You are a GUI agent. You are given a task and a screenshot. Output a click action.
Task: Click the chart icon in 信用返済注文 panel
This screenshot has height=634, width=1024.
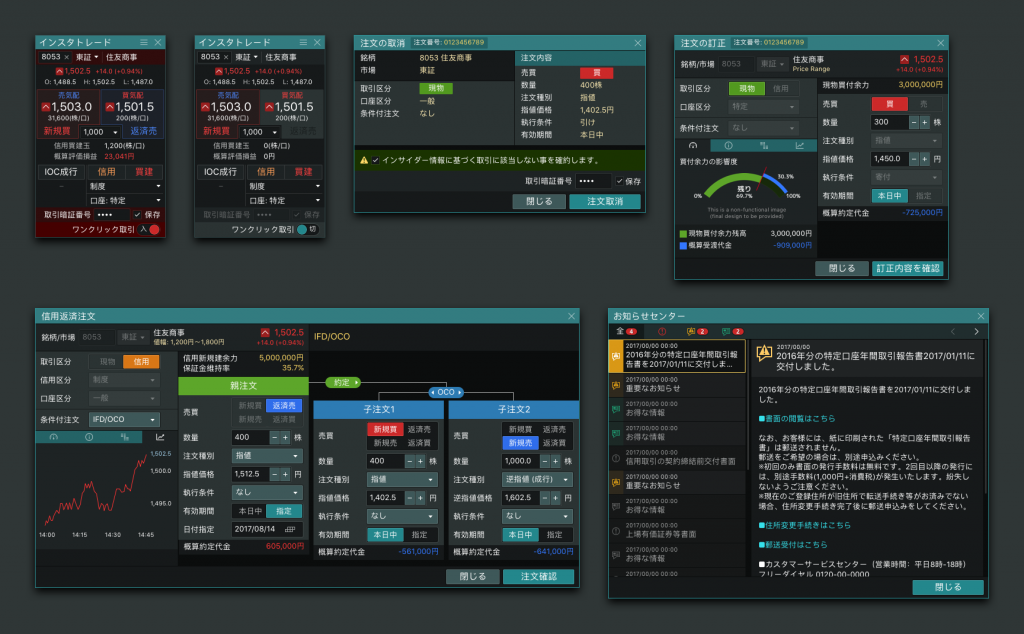click(x=161, y=437)
